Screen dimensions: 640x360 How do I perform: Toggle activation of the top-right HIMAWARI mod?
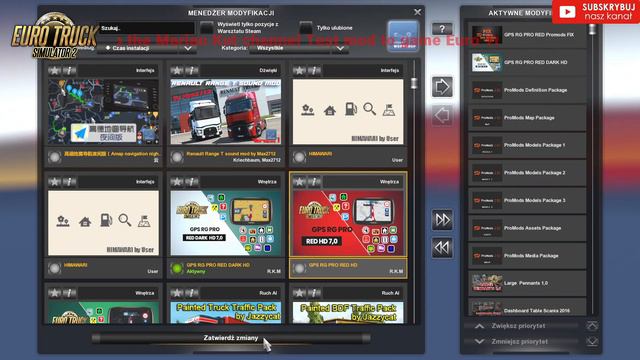299,157
